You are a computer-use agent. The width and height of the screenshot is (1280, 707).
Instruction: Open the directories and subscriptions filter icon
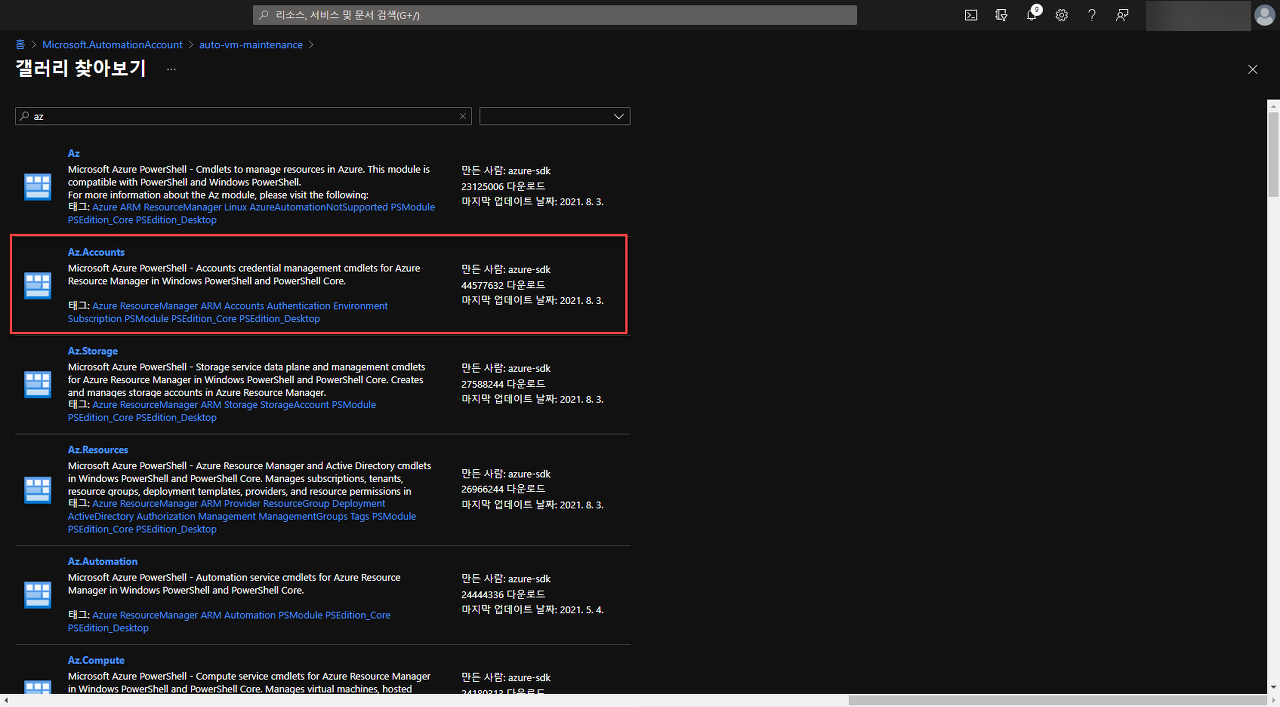click(1001, 15)
